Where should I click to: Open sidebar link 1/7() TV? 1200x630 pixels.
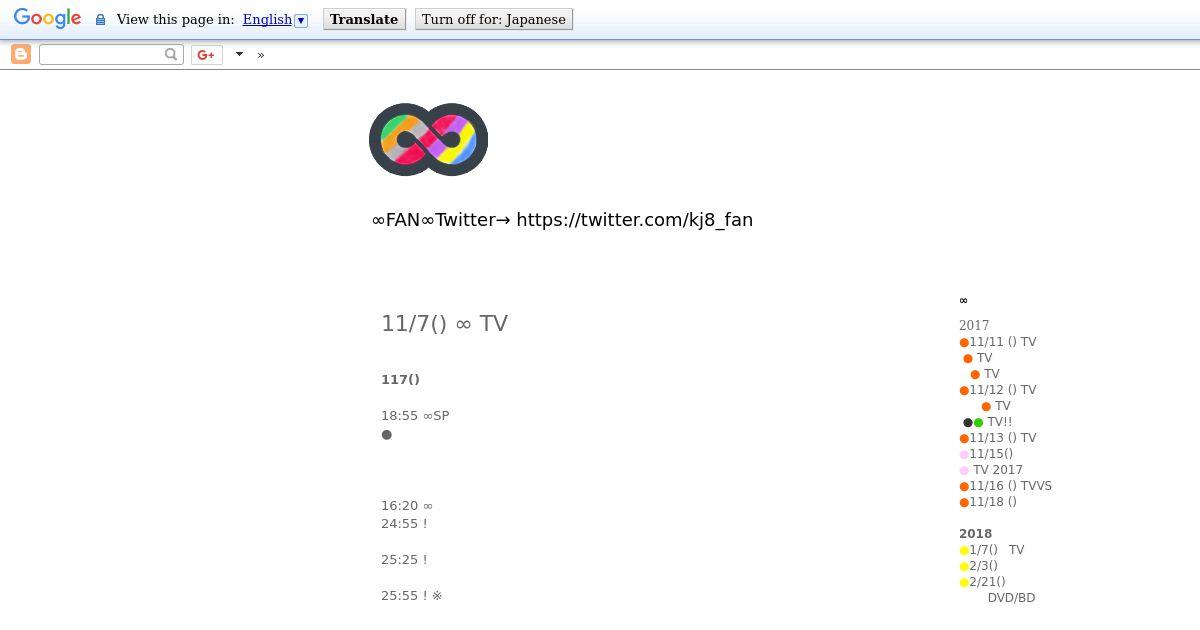click(x=997, y=550)
